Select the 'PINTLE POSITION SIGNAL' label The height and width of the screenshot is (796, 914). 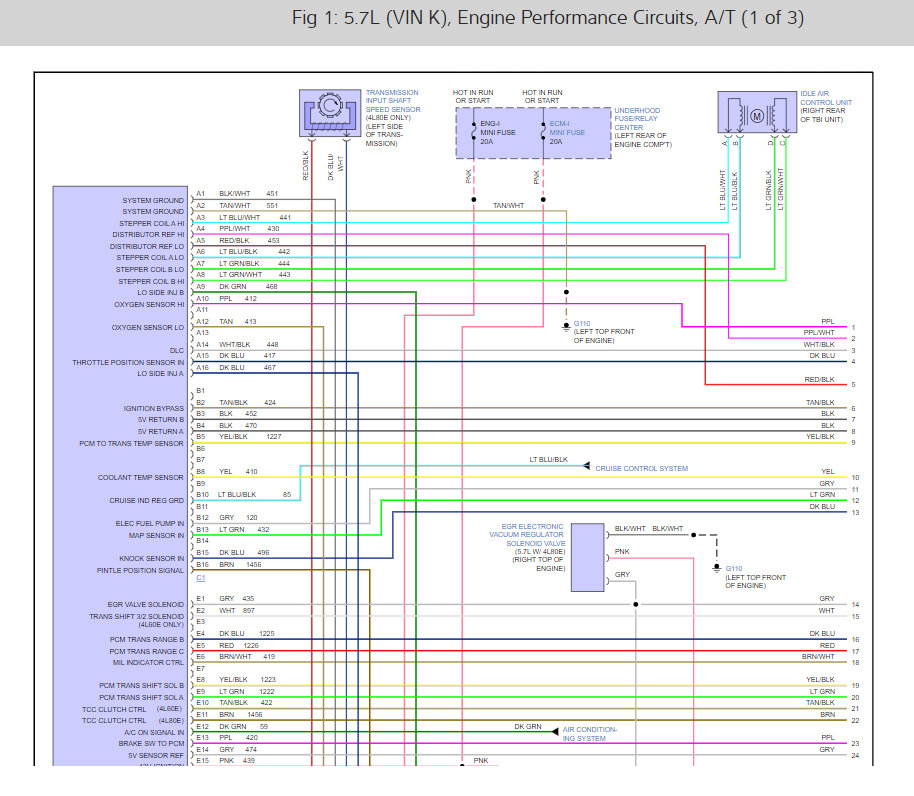pos(140,570)
